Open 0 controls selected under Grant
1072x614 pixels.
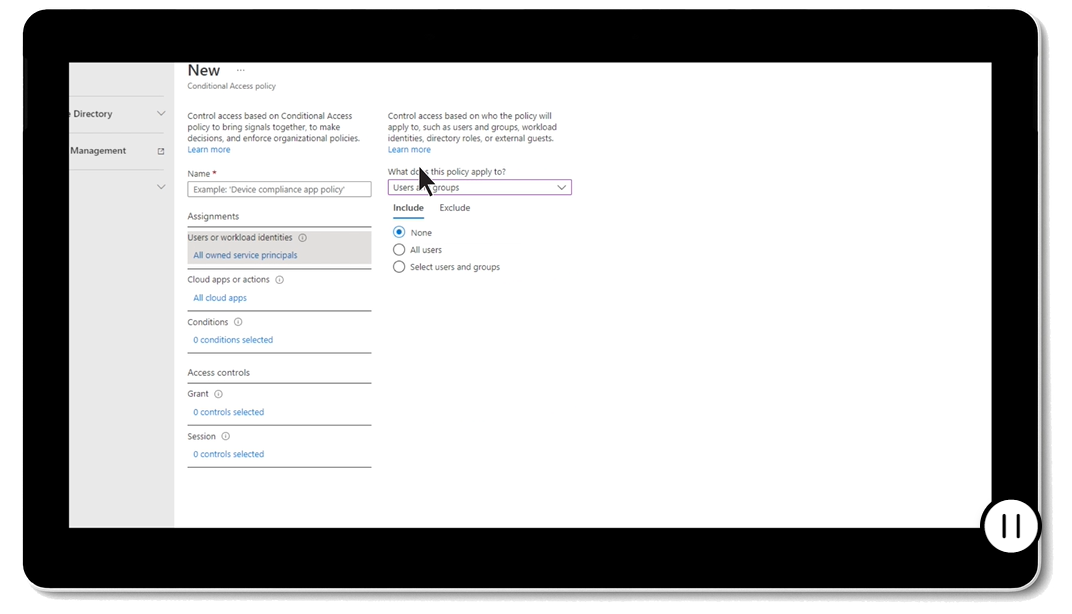point(229,412)
